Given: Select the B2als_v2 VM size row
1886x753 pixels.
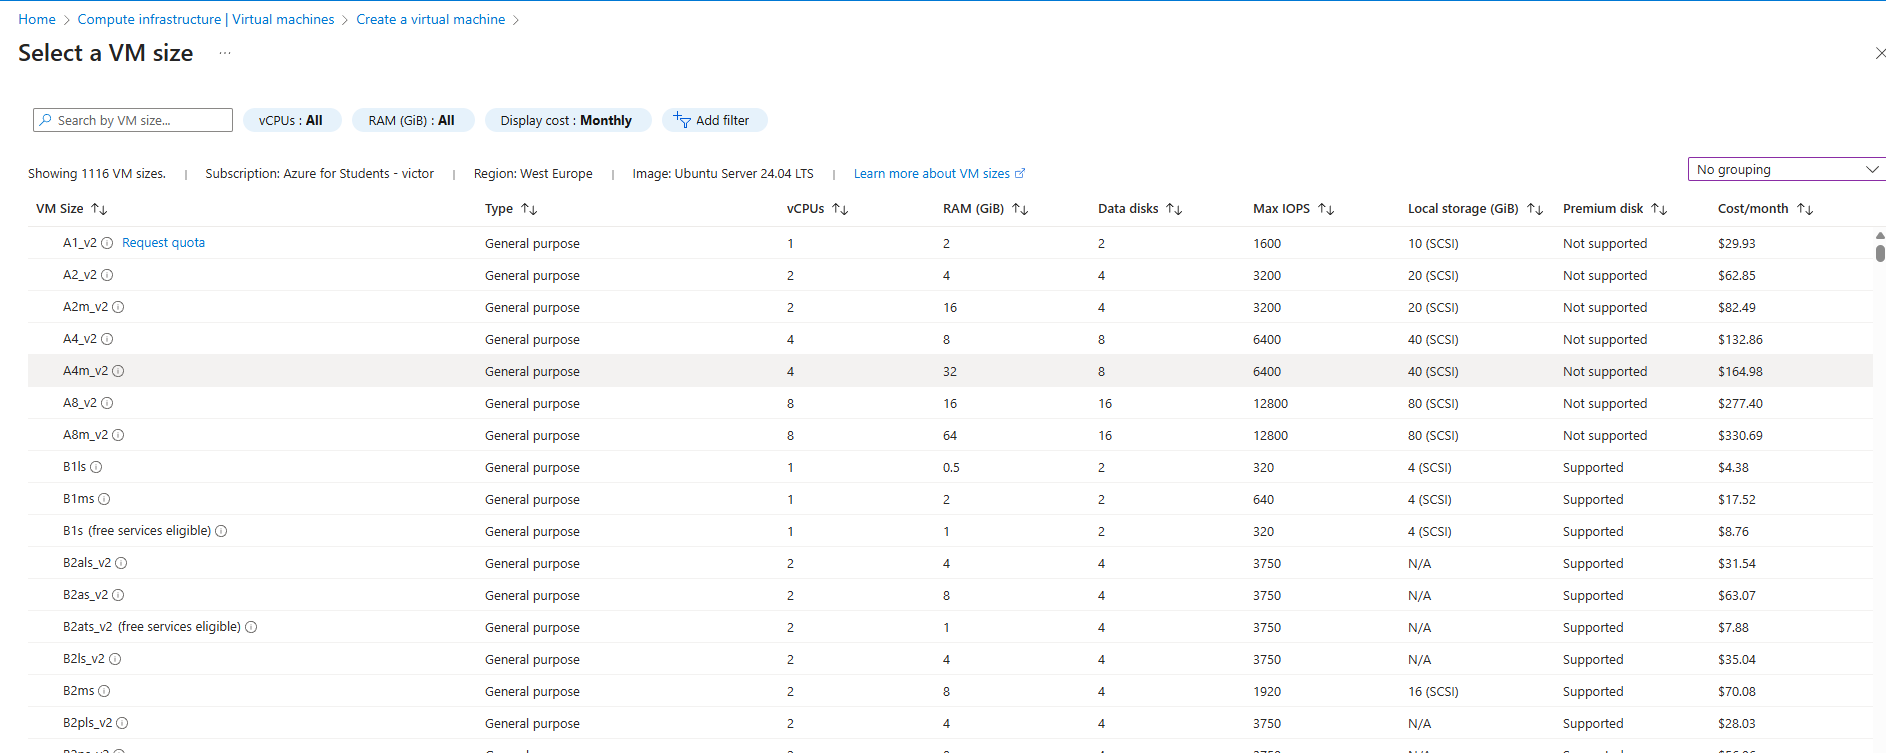Looking at the screenshot, I should tap(950, 563).
